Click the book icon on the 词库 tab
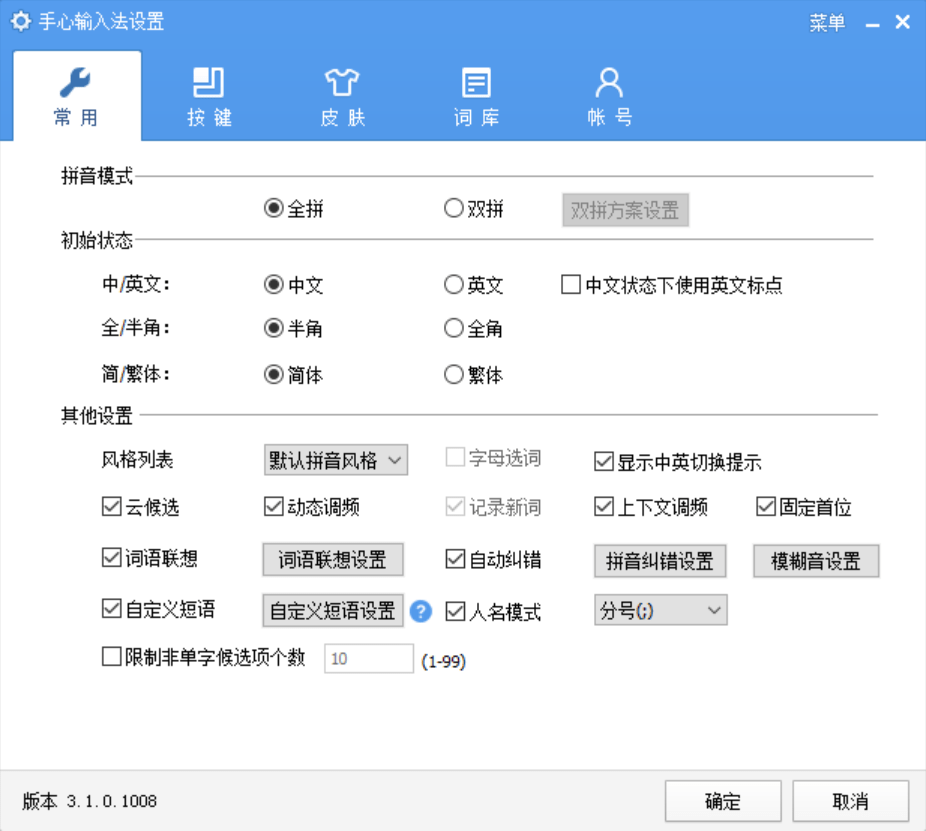 click(475, 82)
